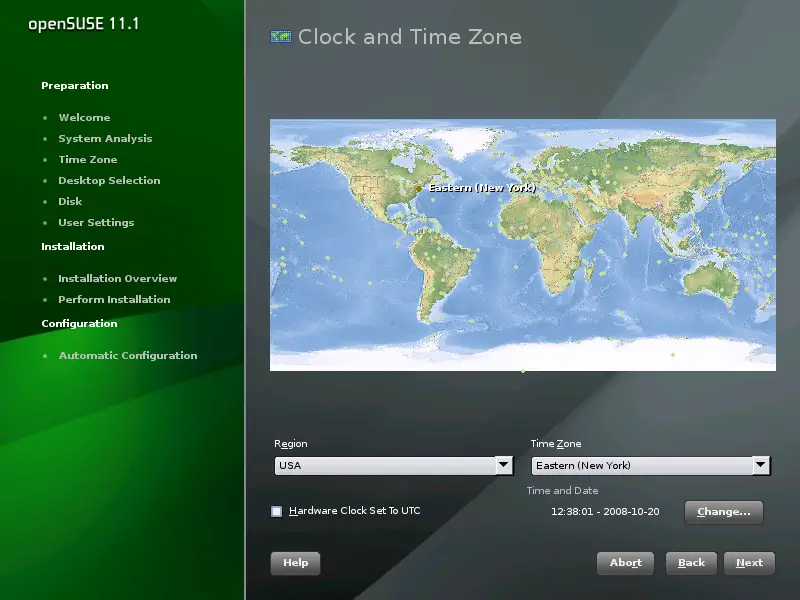
Task: Click Automatic Configuration in sidebar
Action: click(127, 356)
